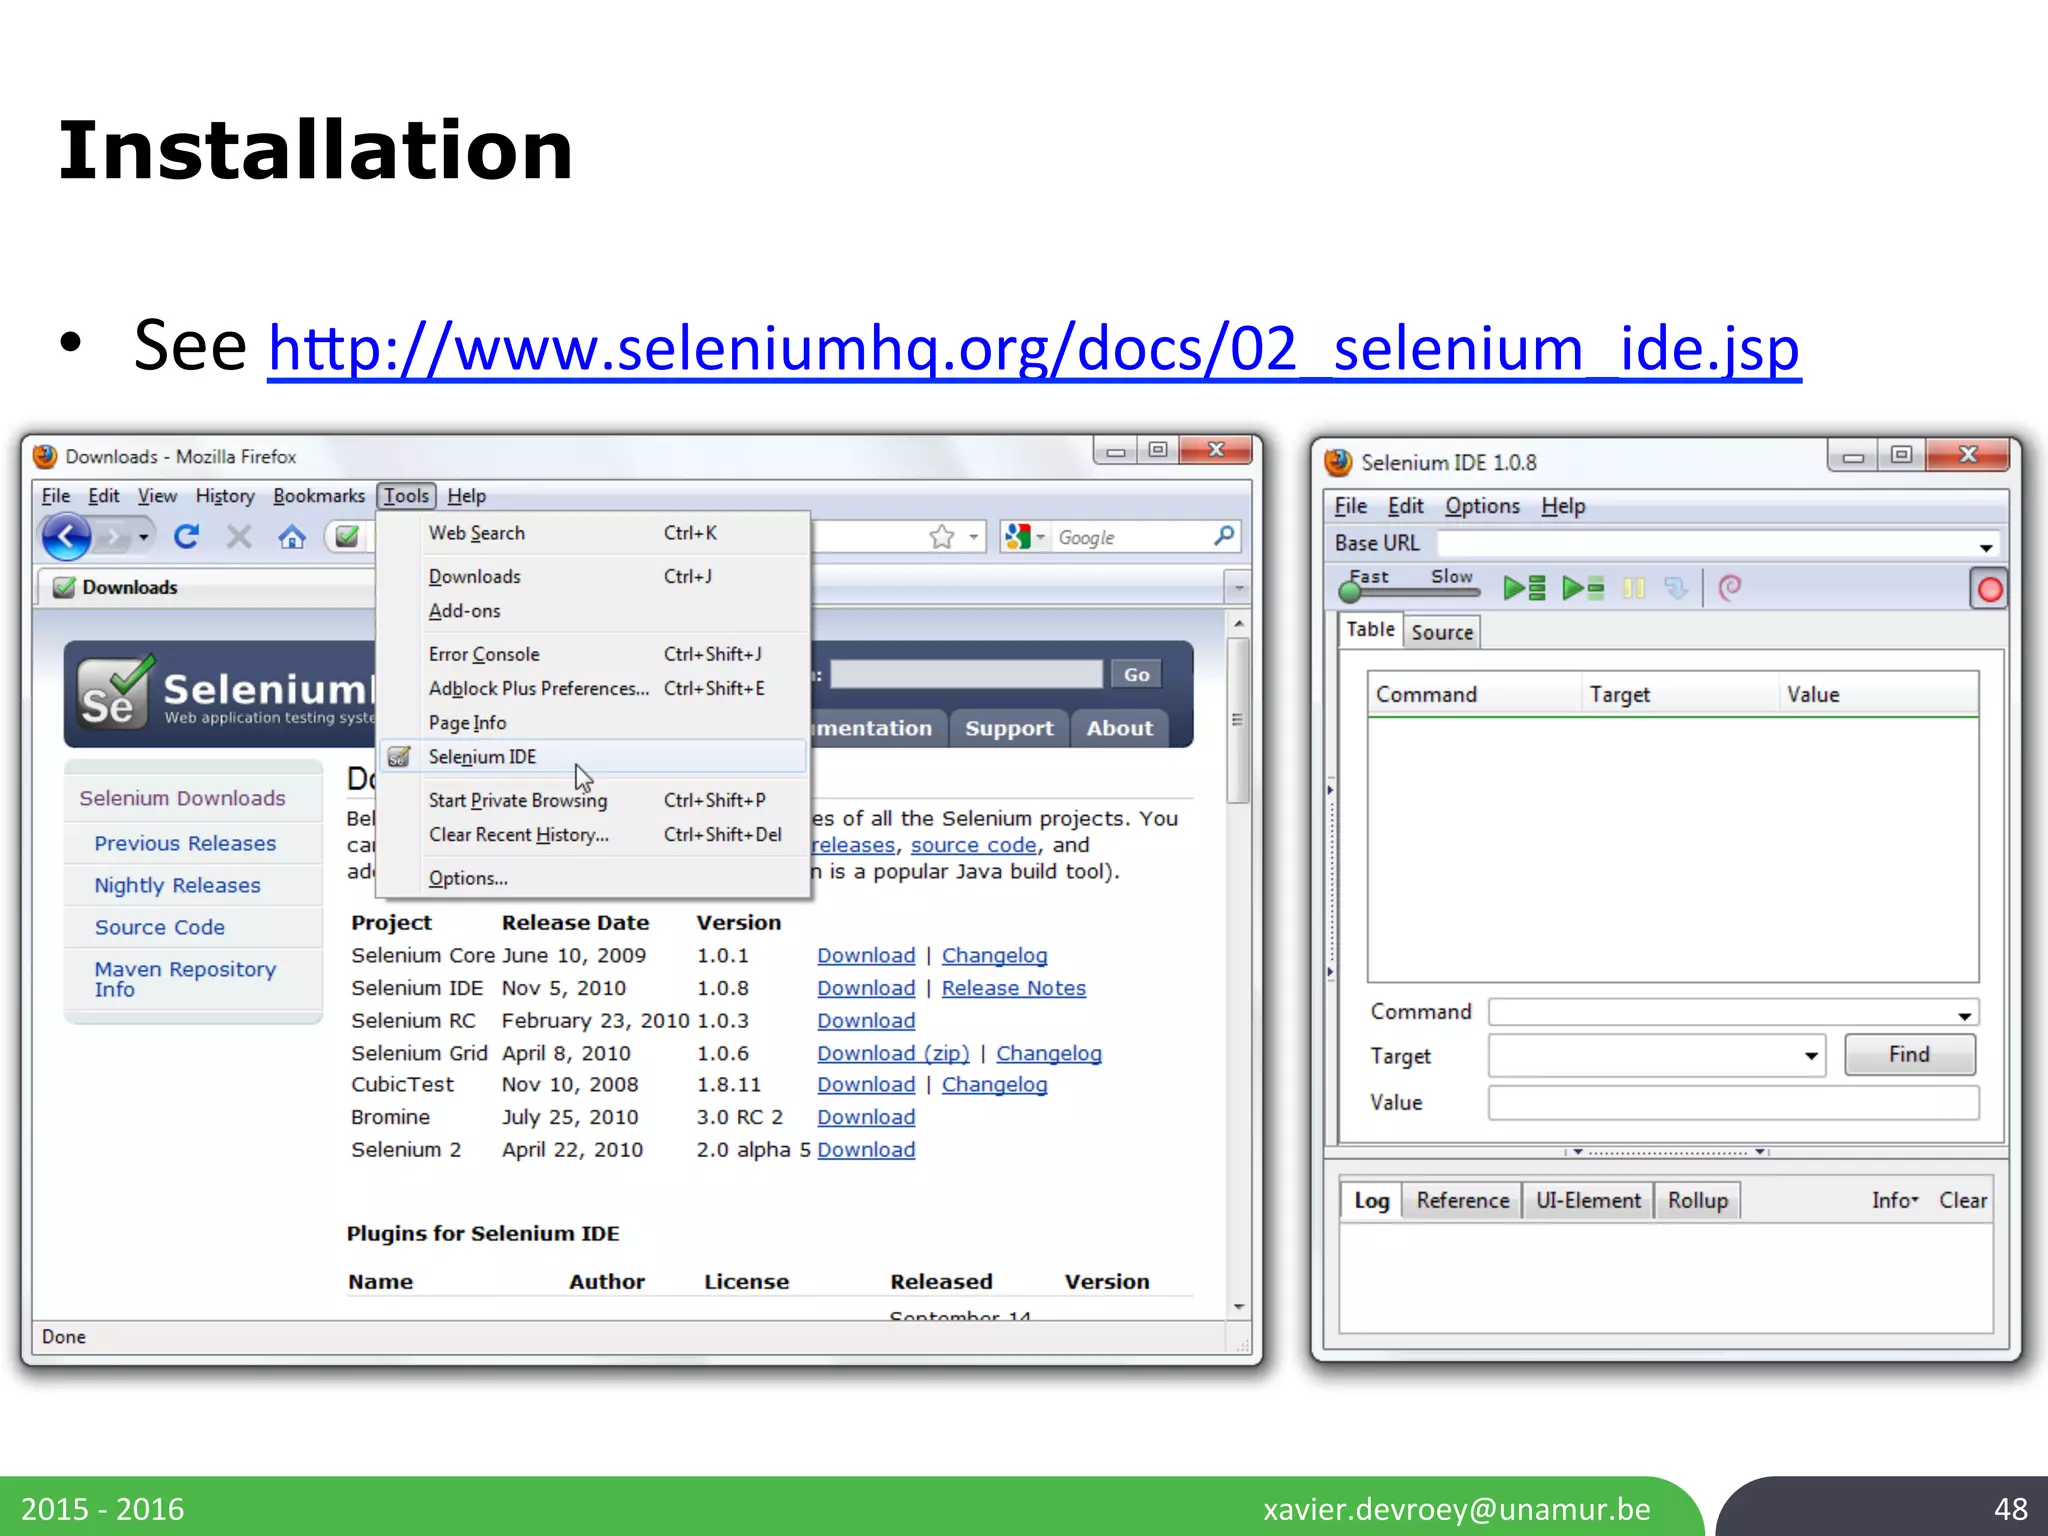Open Nightly Releases sidebar link
The image size is (2048, 1536).
click(177, 886)
